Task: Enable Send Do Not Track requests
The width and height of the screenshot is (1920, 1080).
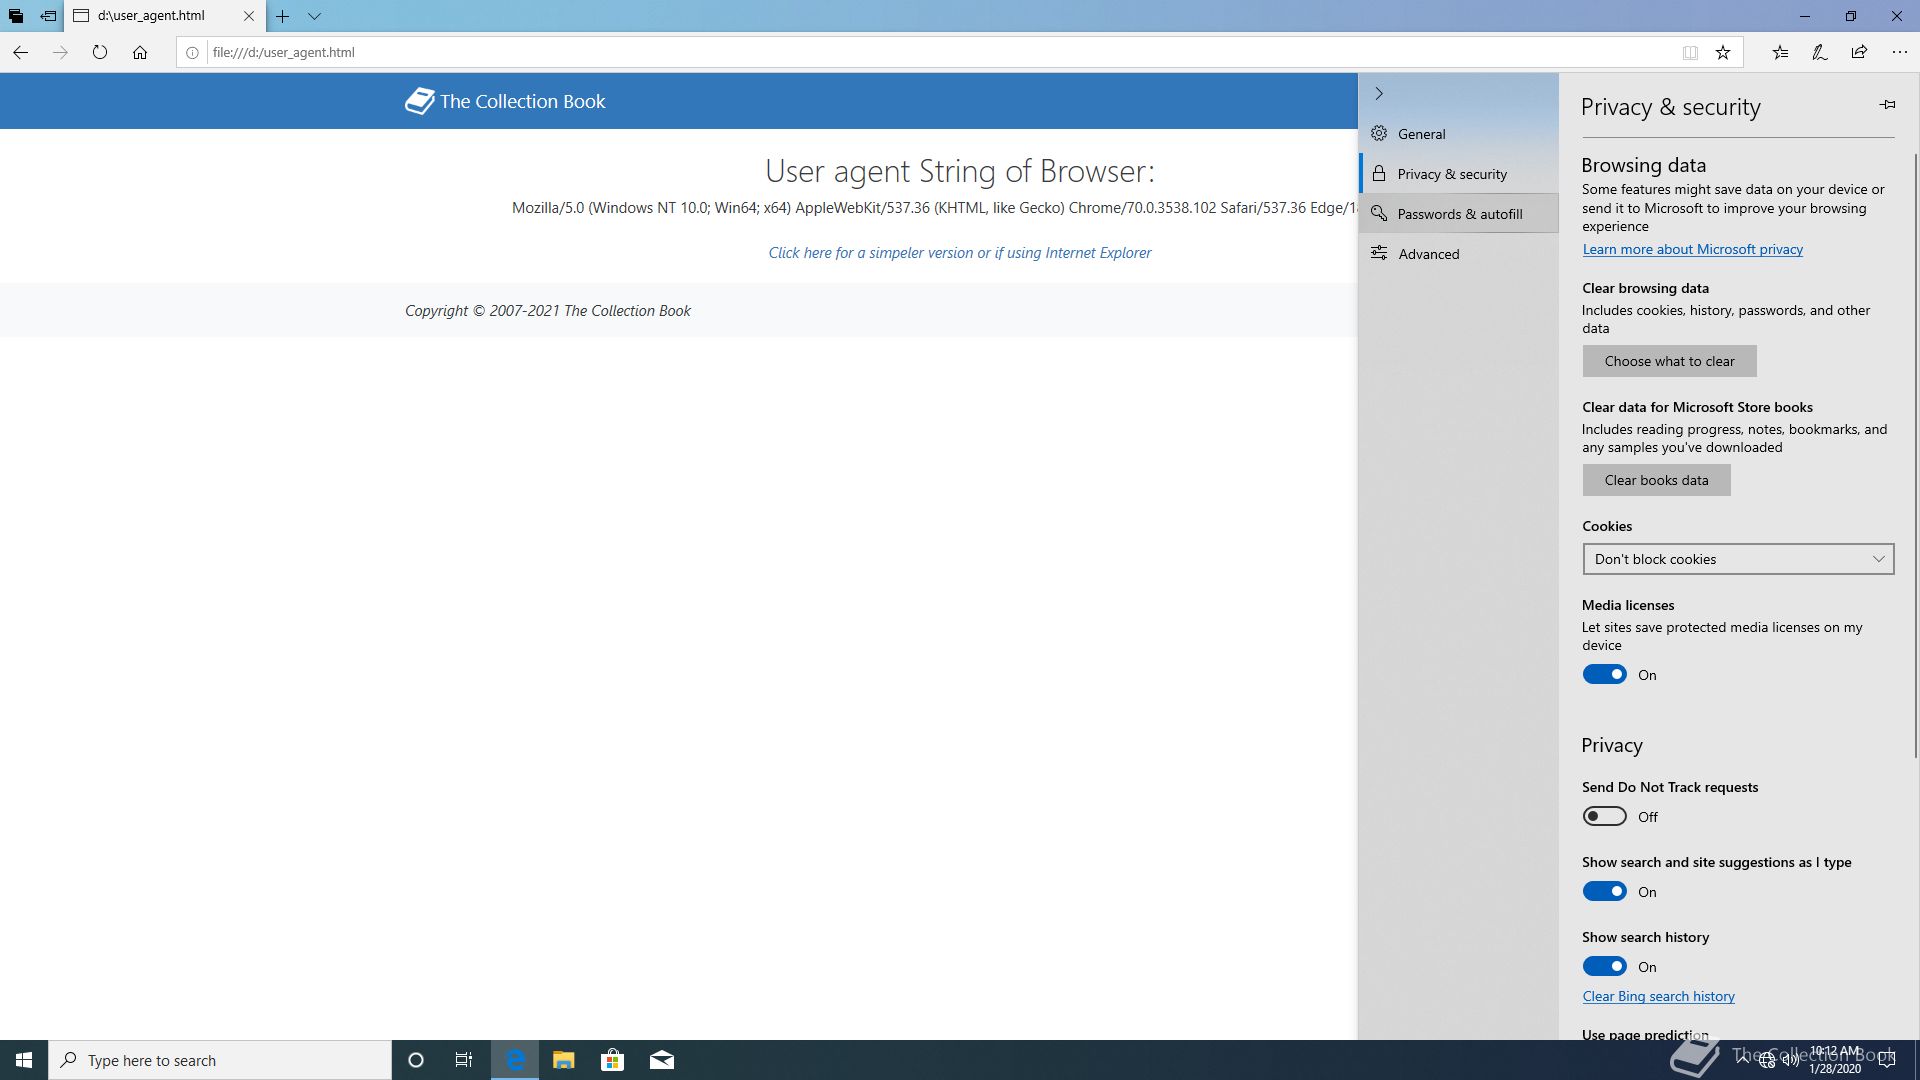Action: 1604,817
